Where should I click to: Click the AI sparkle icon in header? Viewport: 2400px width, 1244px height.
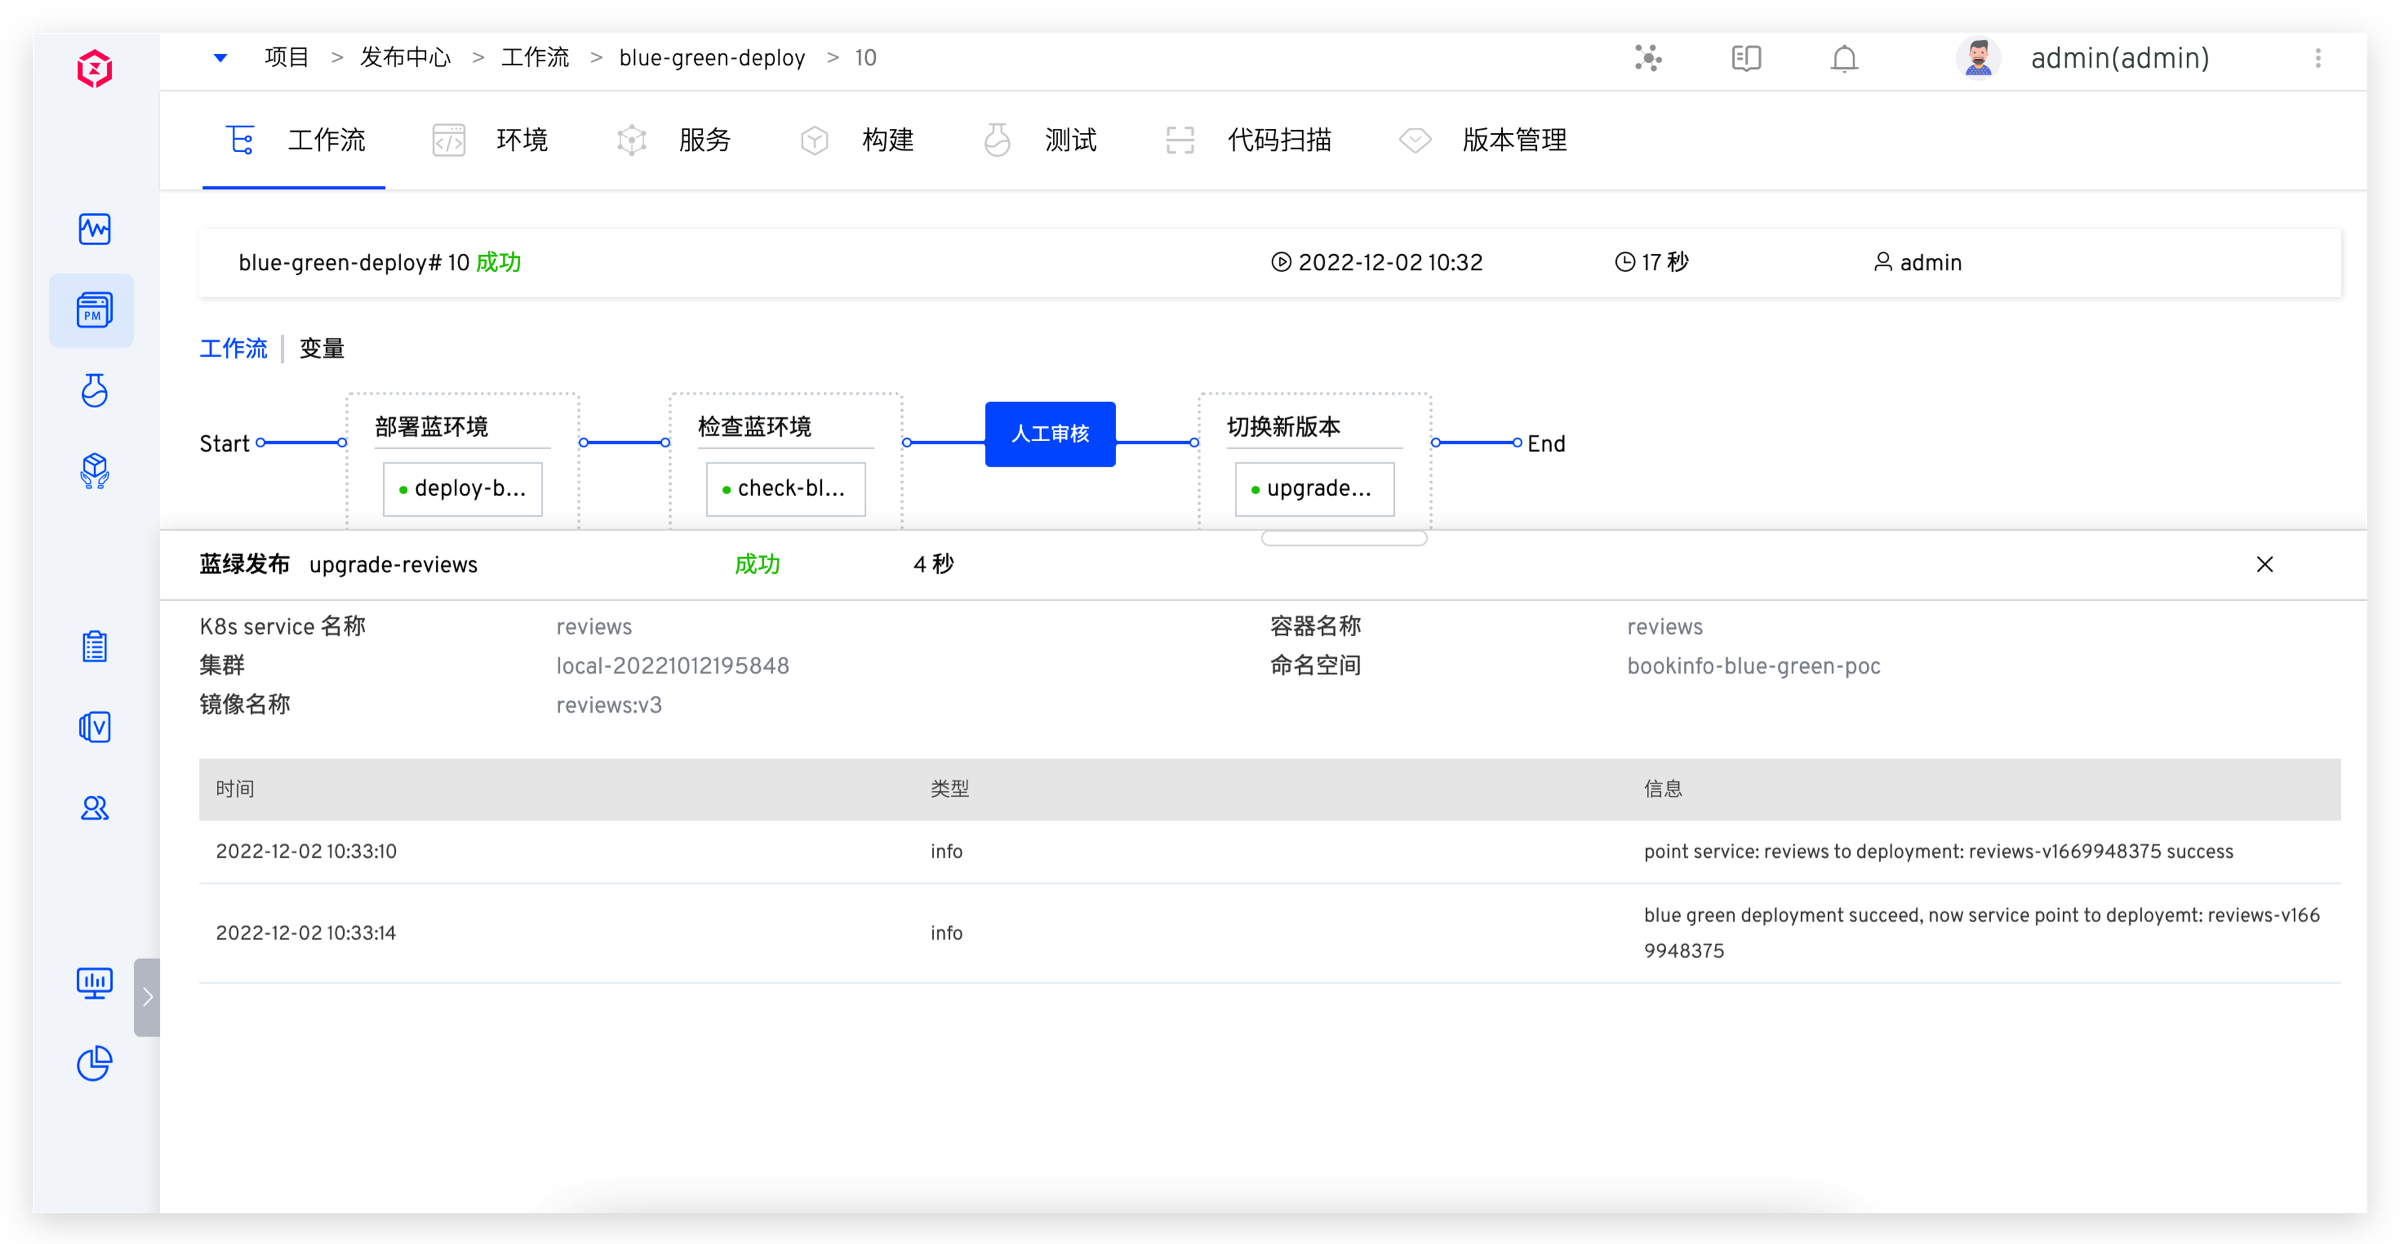pos(1648,59)
